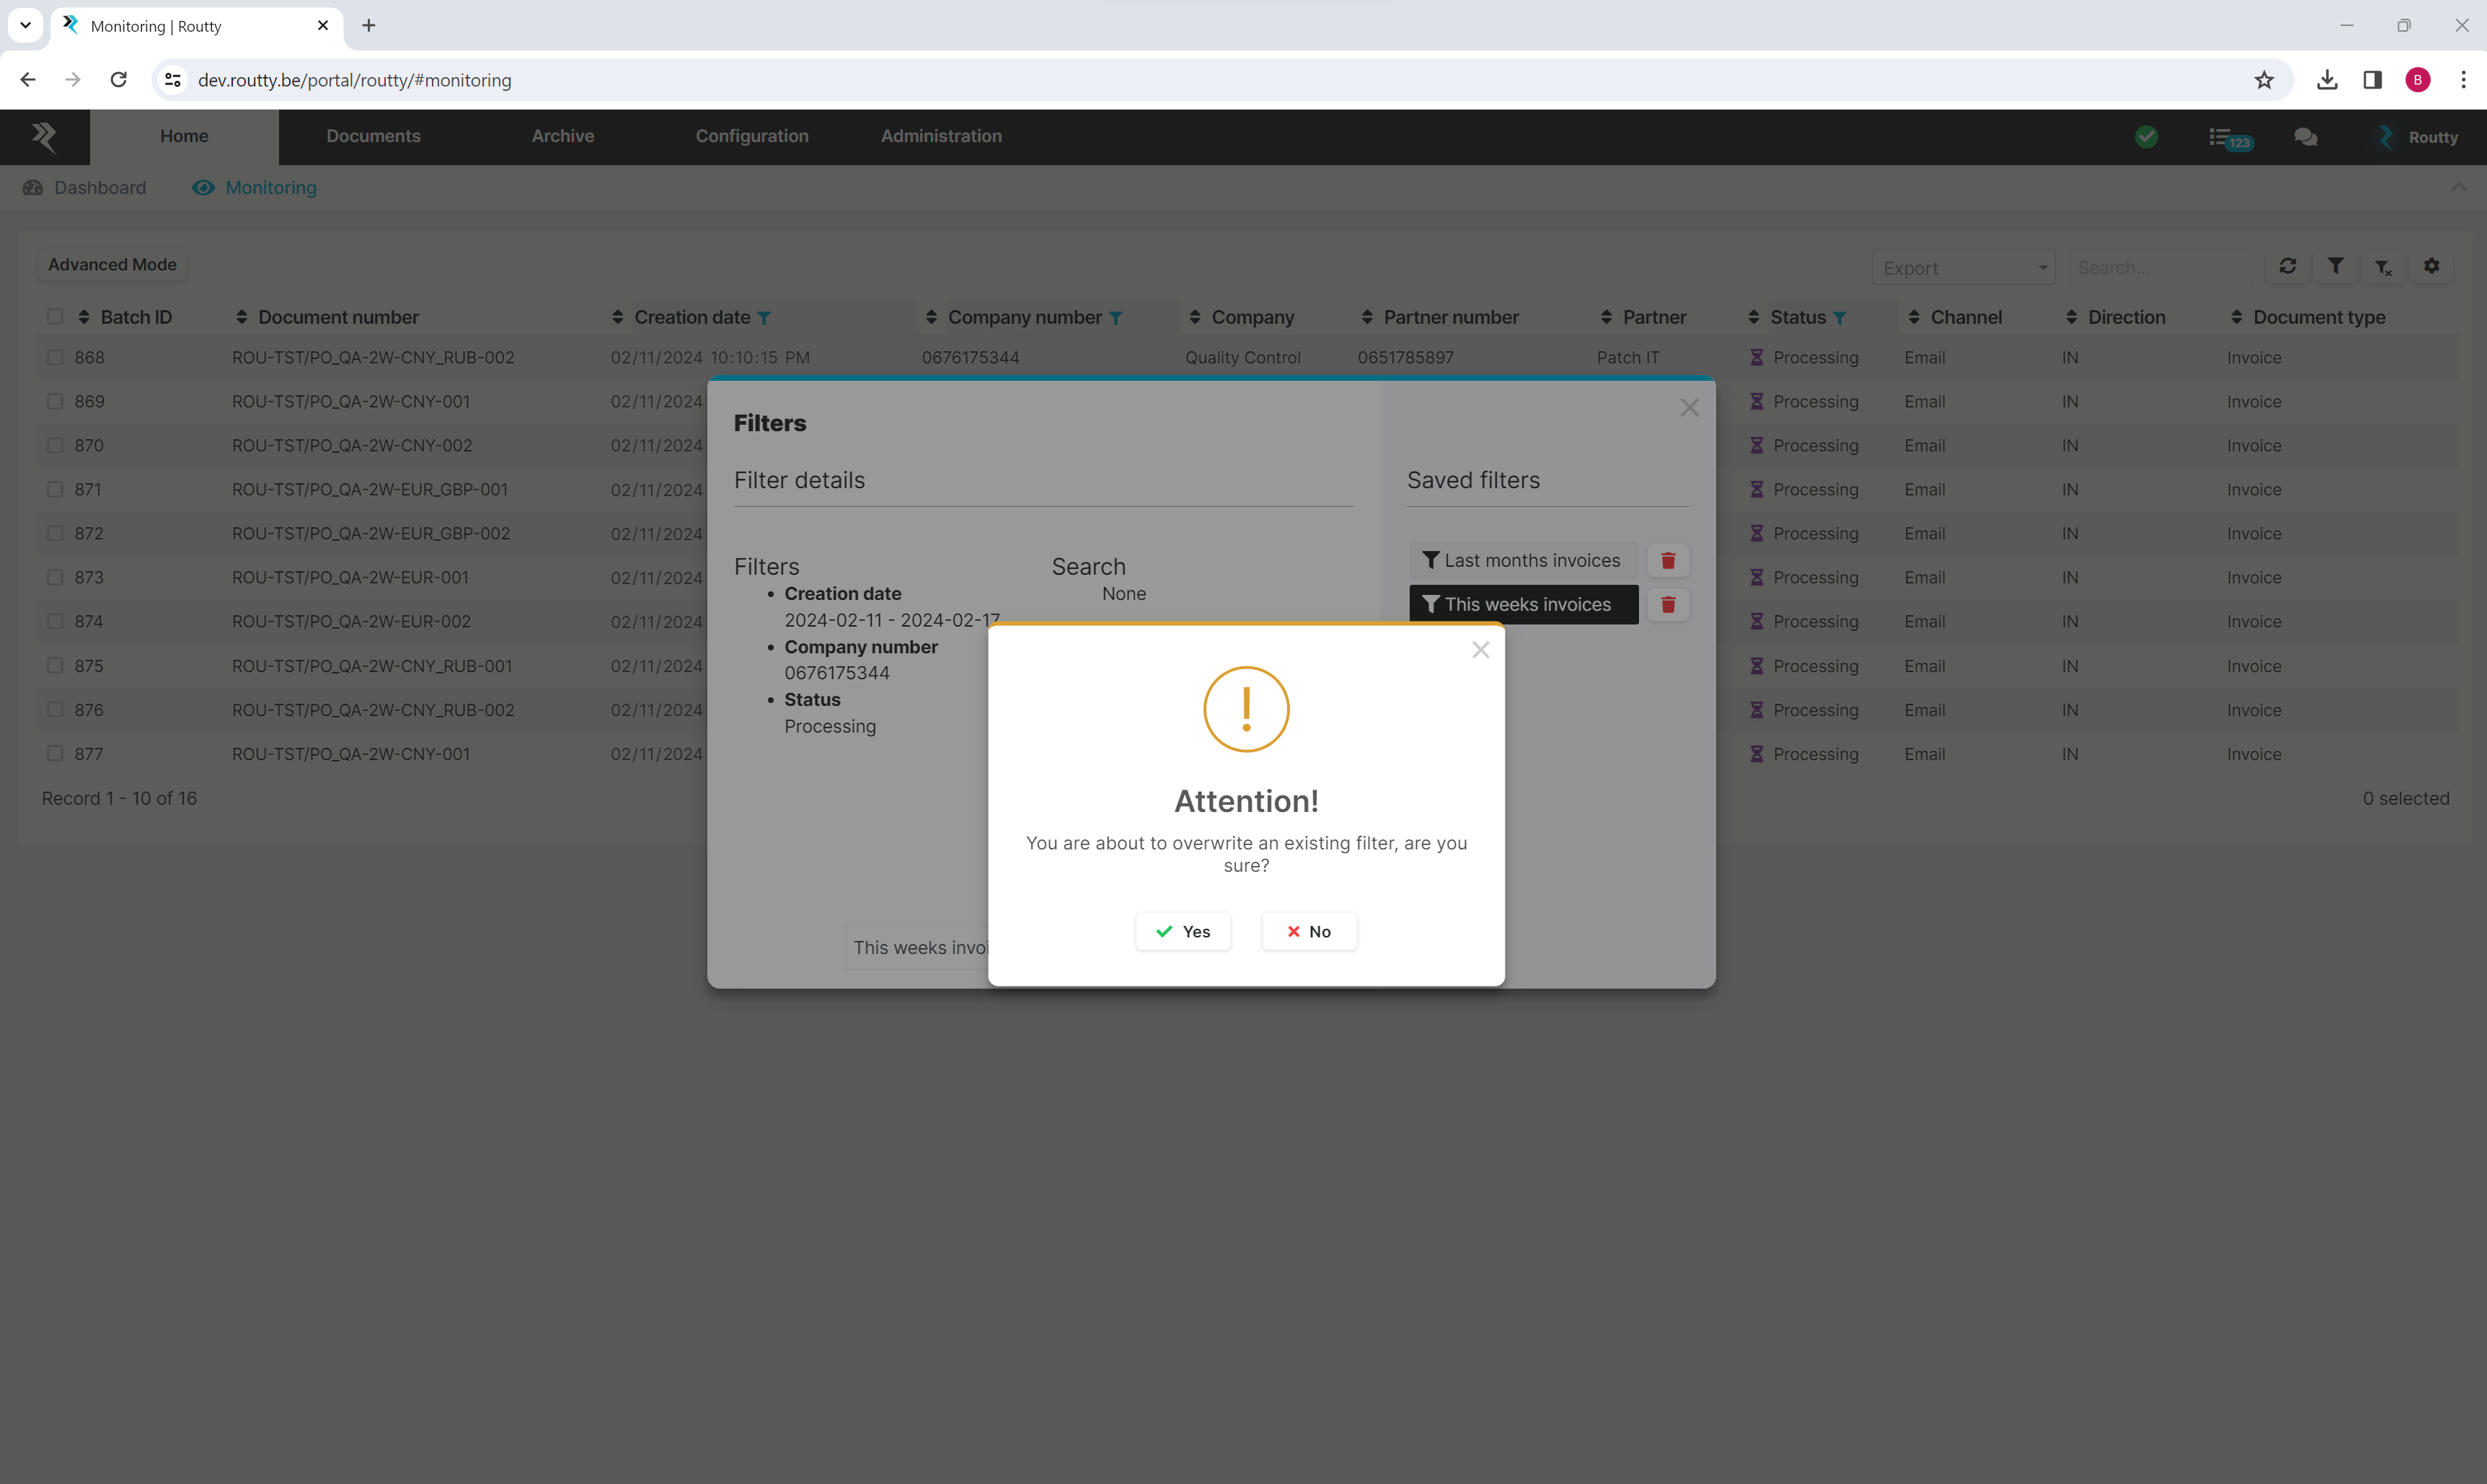Image resolution: width=2487 pixels, height=1484 pixels.
Task: Click the refresh grid icon
Action: [x=2287, y=266]
